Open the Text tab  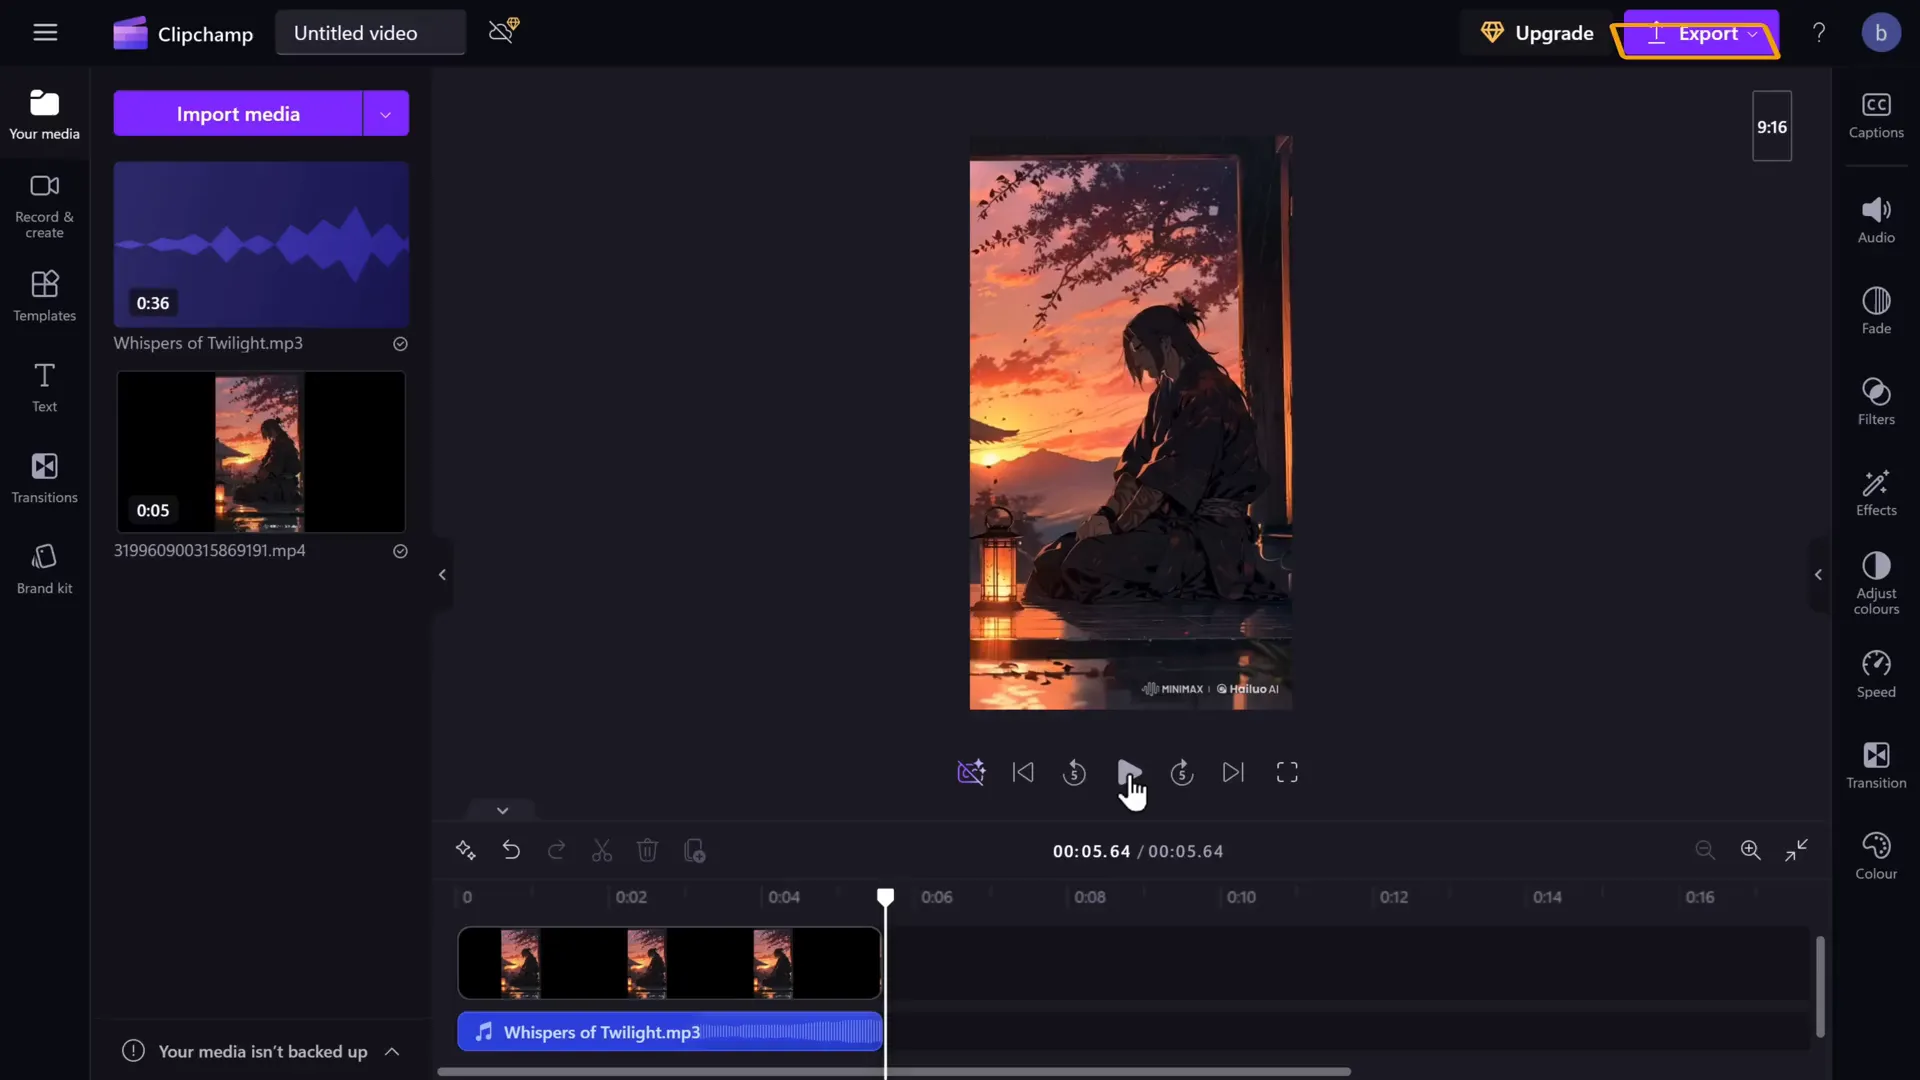tap(45, 387)
